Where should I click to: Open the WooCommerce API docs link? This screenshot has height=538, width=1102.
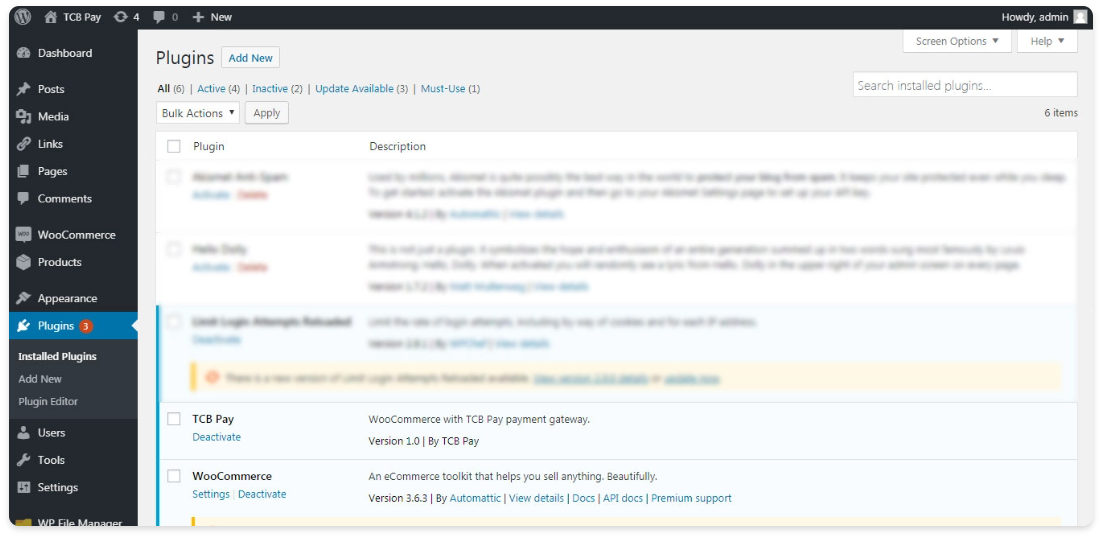pyautogui.click(x=623, y=498)
